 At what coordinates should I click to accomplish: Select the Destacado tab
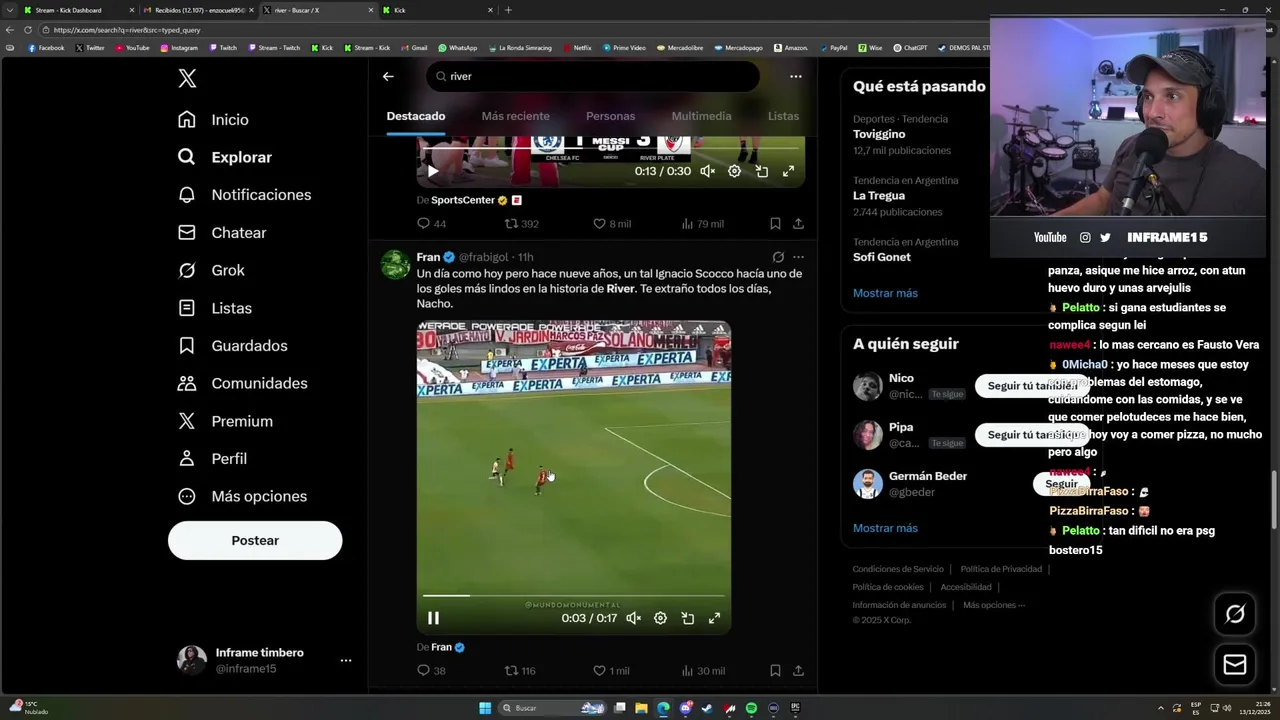pyautogui.click(x=416, y=116)
